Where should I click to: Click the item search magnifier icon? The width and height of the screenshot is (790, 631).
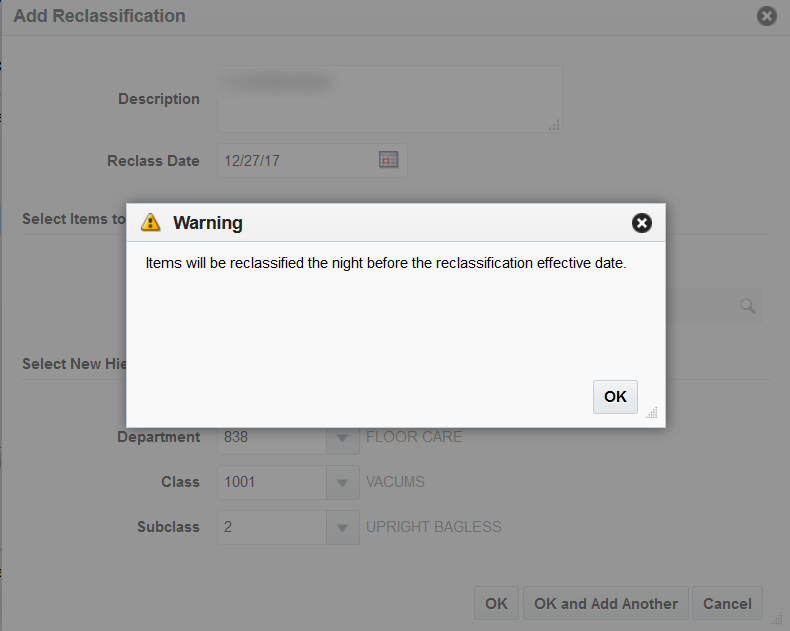pyautogui.click(x=748, y=305)
